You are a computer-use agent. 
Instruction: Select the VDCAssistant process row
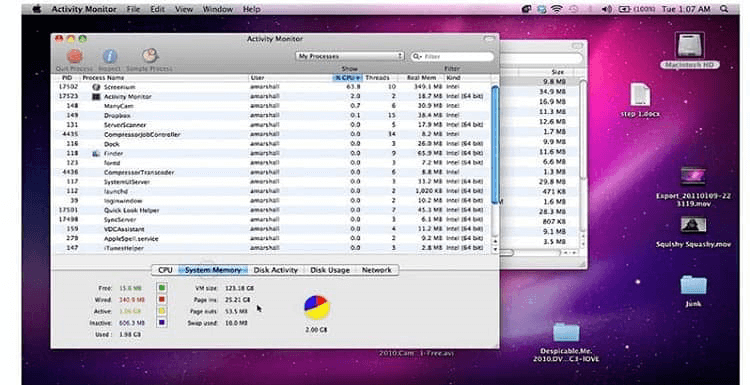point(272,229)
